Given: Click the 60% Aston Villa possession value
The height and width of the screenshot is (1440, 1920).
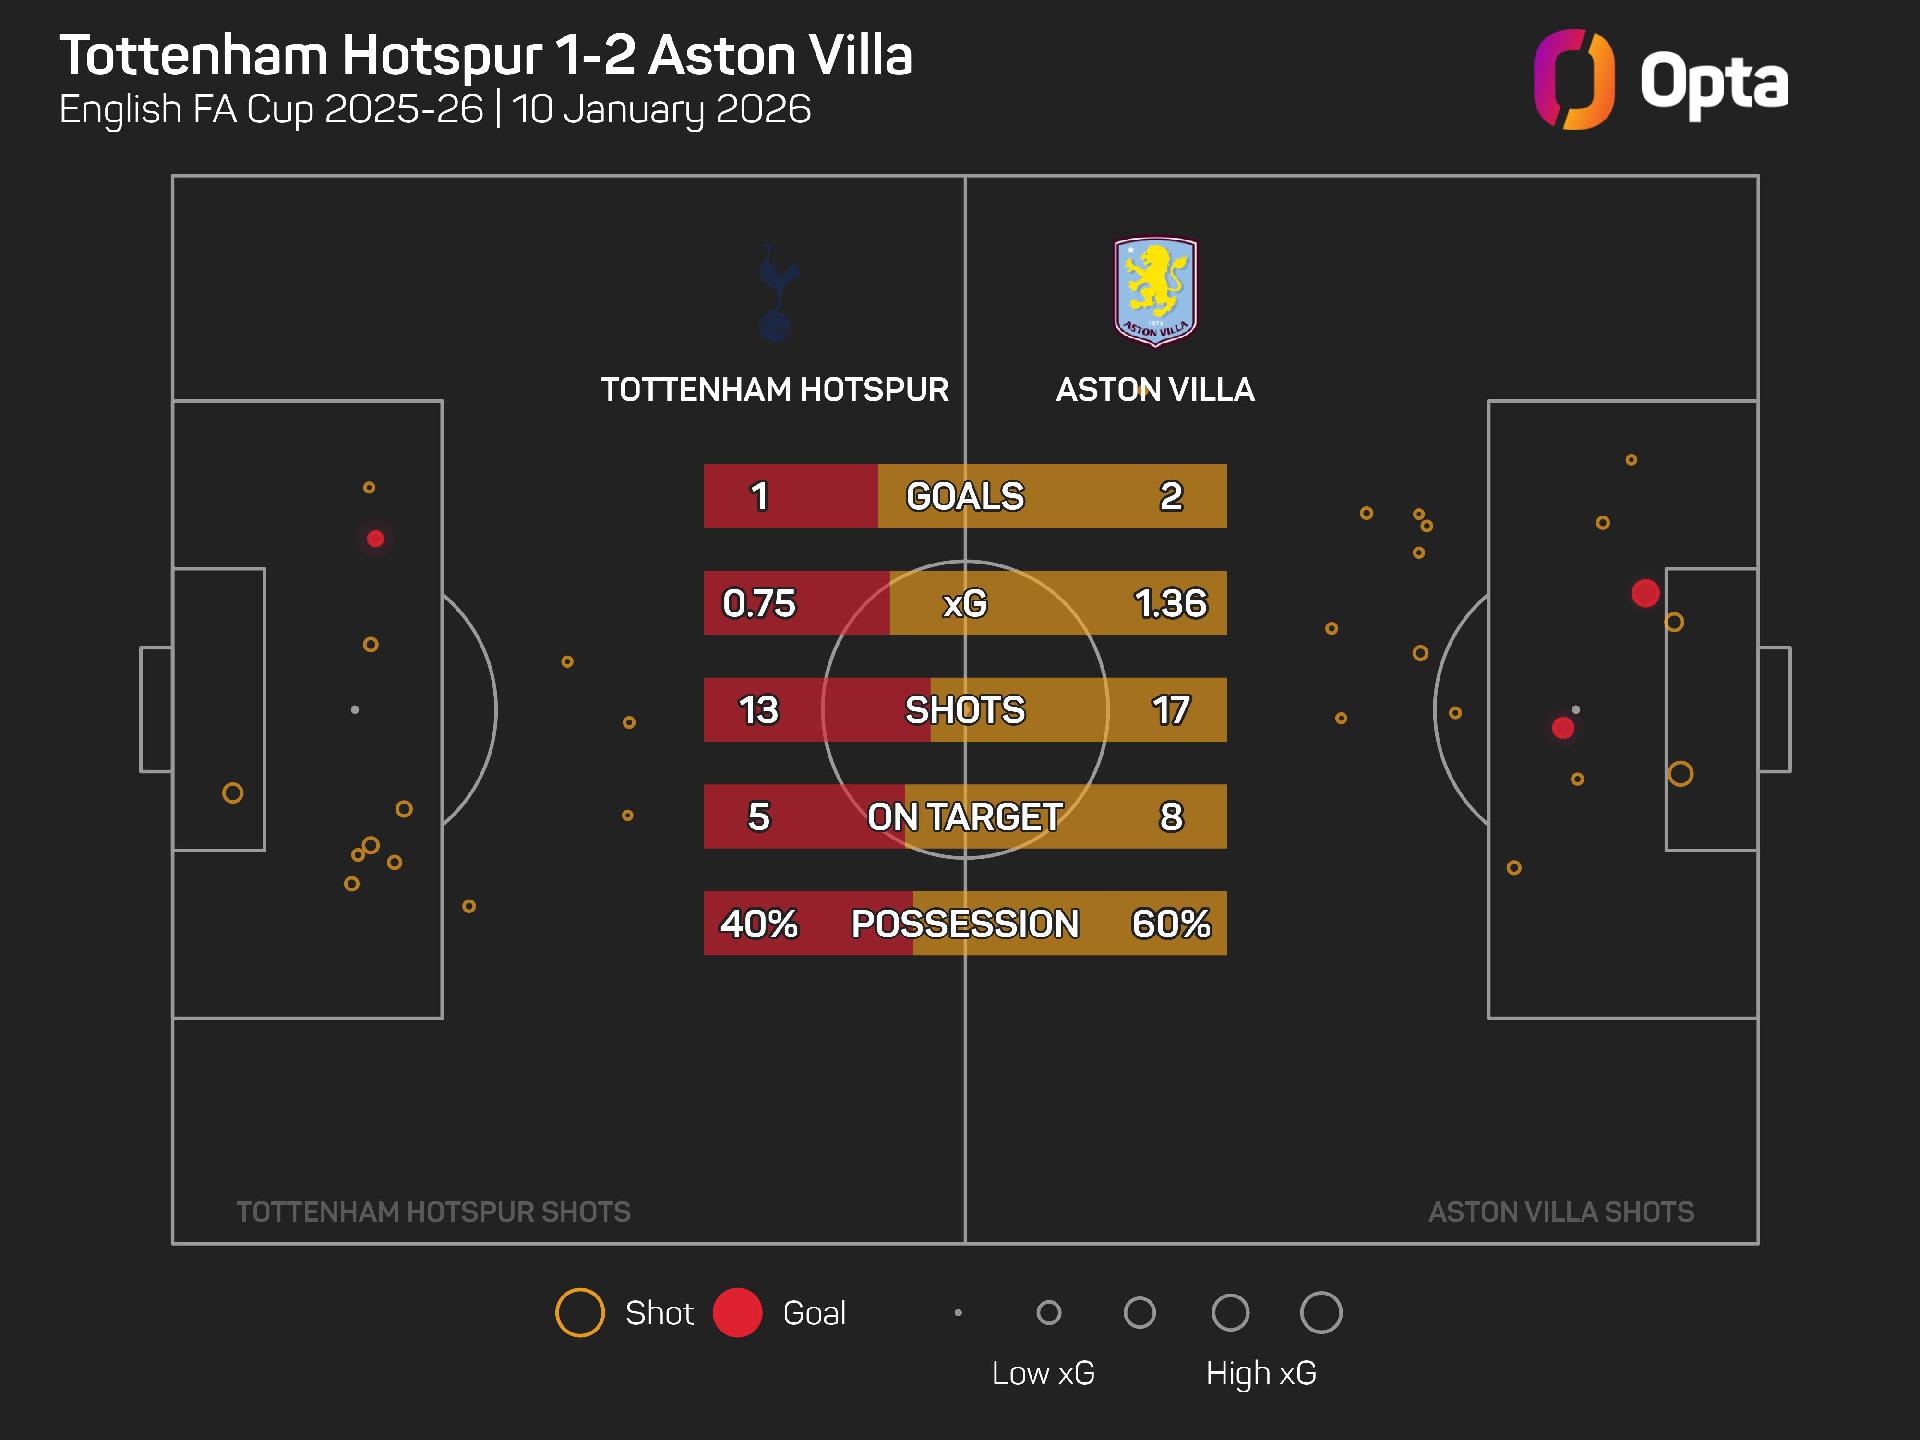Looking at the screenshot, I should [x=1170, y=924].
